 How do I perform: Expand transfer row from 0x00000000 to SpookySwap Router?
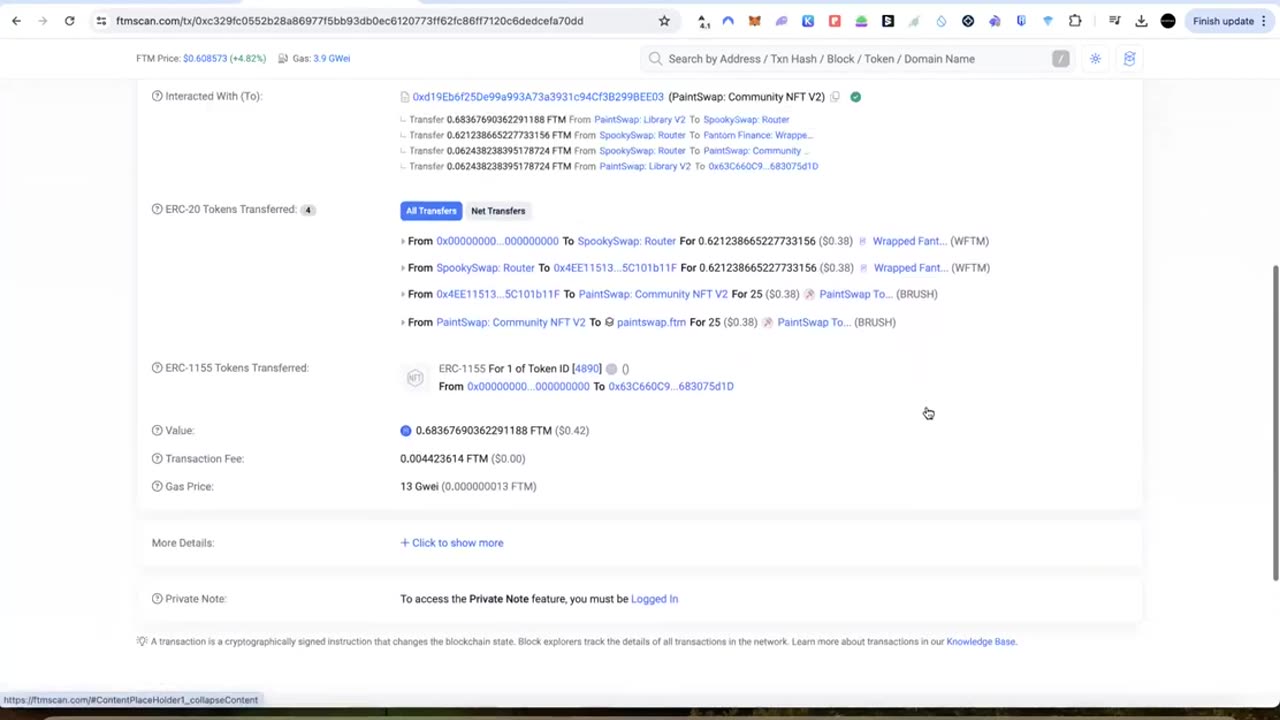point(403,241)
